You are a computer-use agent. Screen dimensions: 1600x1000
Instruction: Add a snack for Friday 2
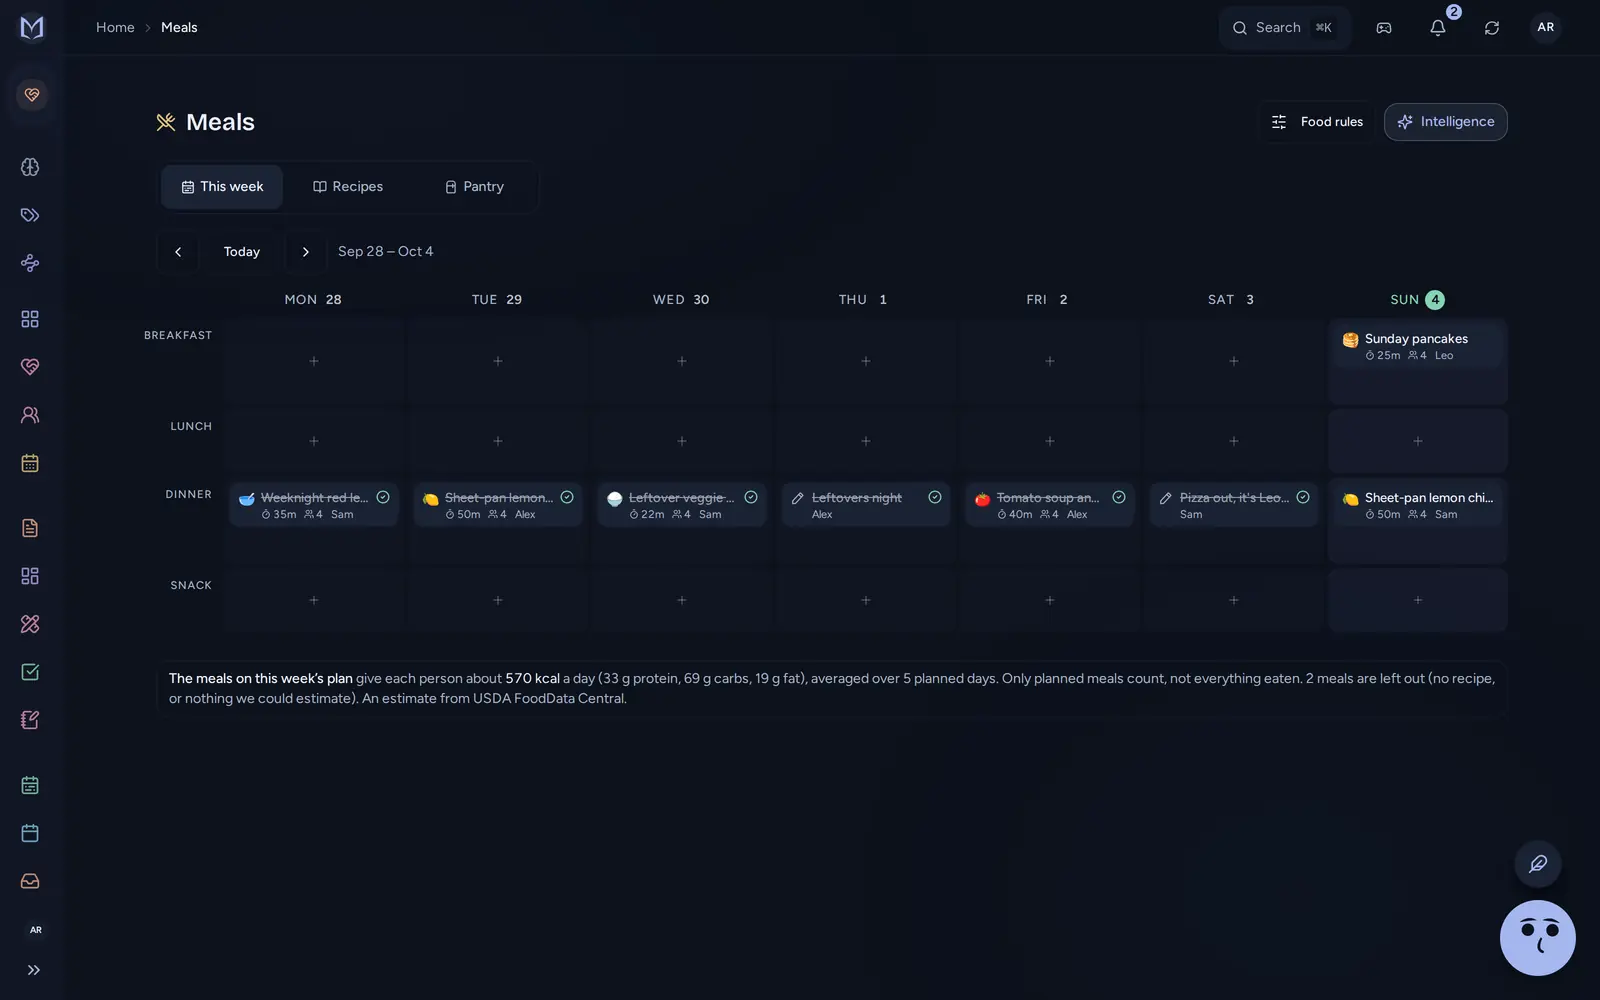click(1050, 600)
